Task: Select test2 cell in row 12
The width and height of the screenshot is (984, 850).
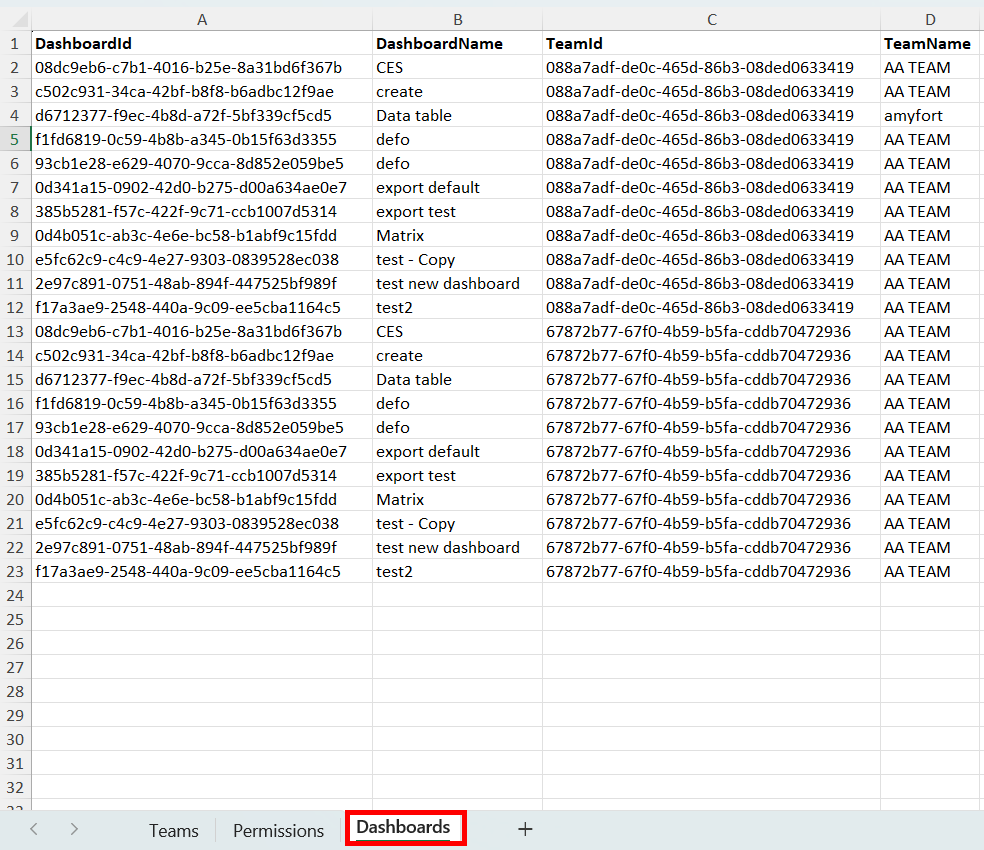Action: (x=457, y=308)
